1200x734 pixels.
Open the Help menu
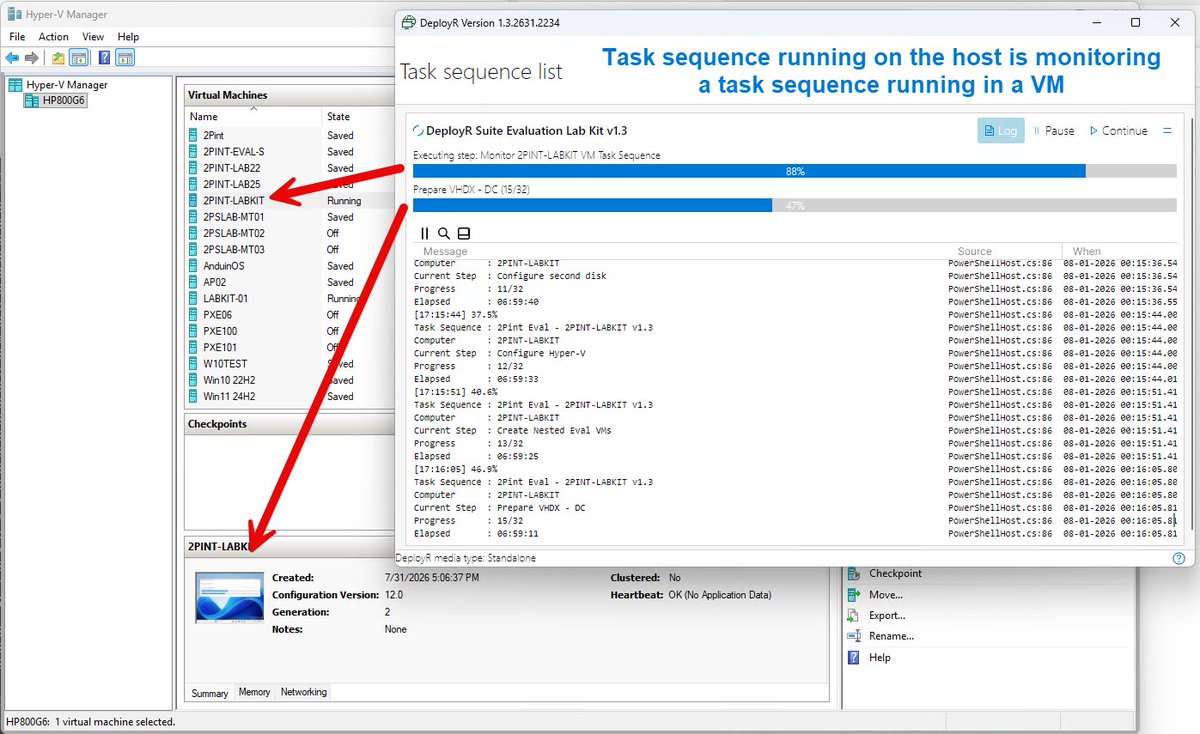[x=128, y=37]
